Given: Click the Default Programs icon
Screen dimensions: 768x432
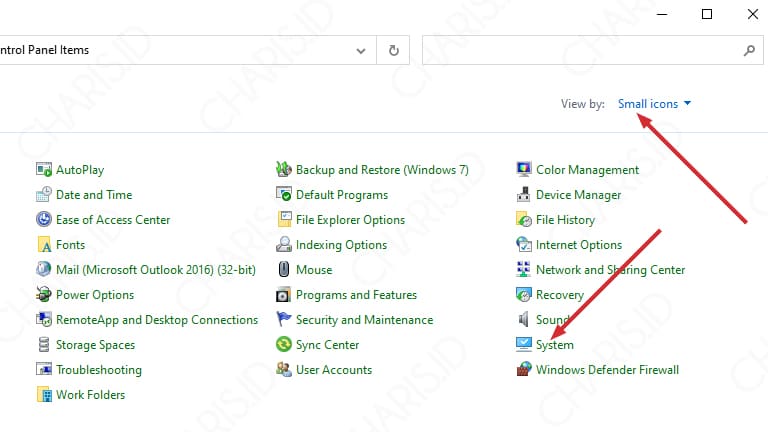Looking at the screenshot, I should tap(284, 195).
